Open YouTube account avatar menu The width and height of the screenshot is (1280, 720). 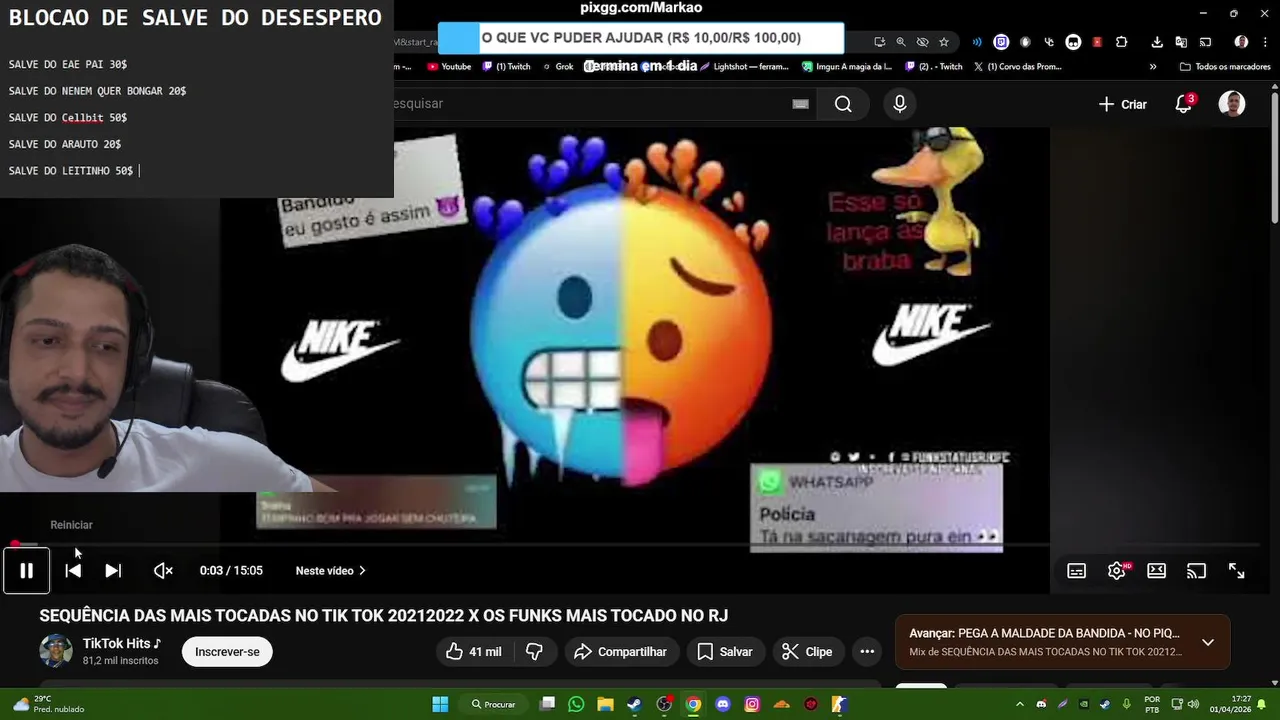pyautogui.click(x=1232, y=104)
